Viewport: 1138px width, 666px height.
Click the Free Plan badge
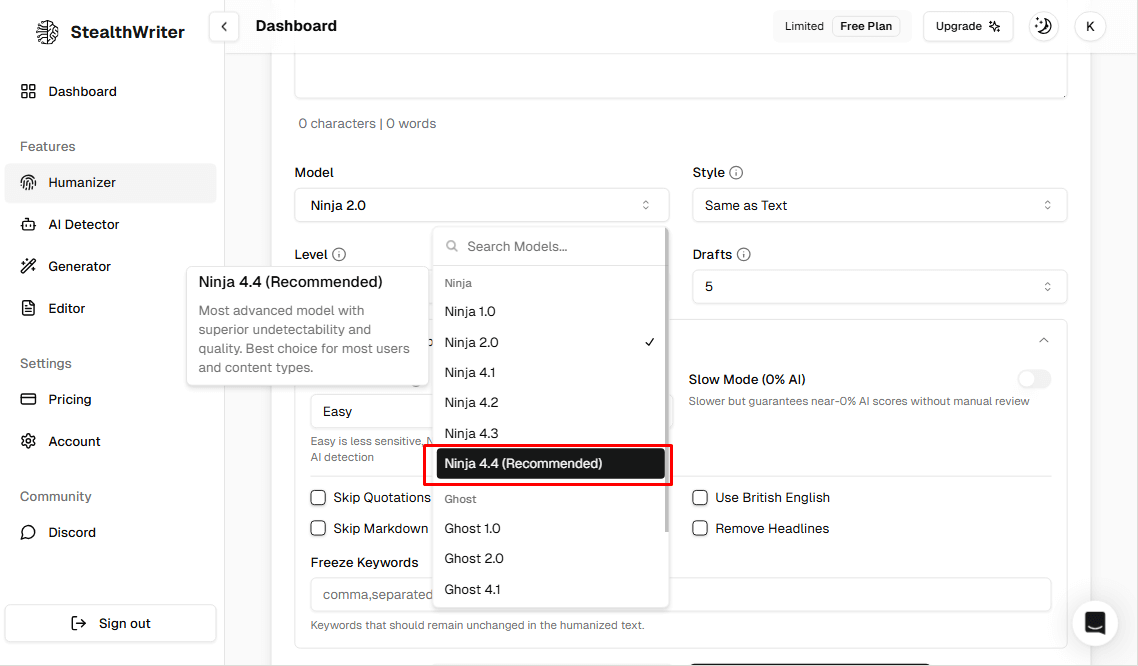click(x=866, y=26)
